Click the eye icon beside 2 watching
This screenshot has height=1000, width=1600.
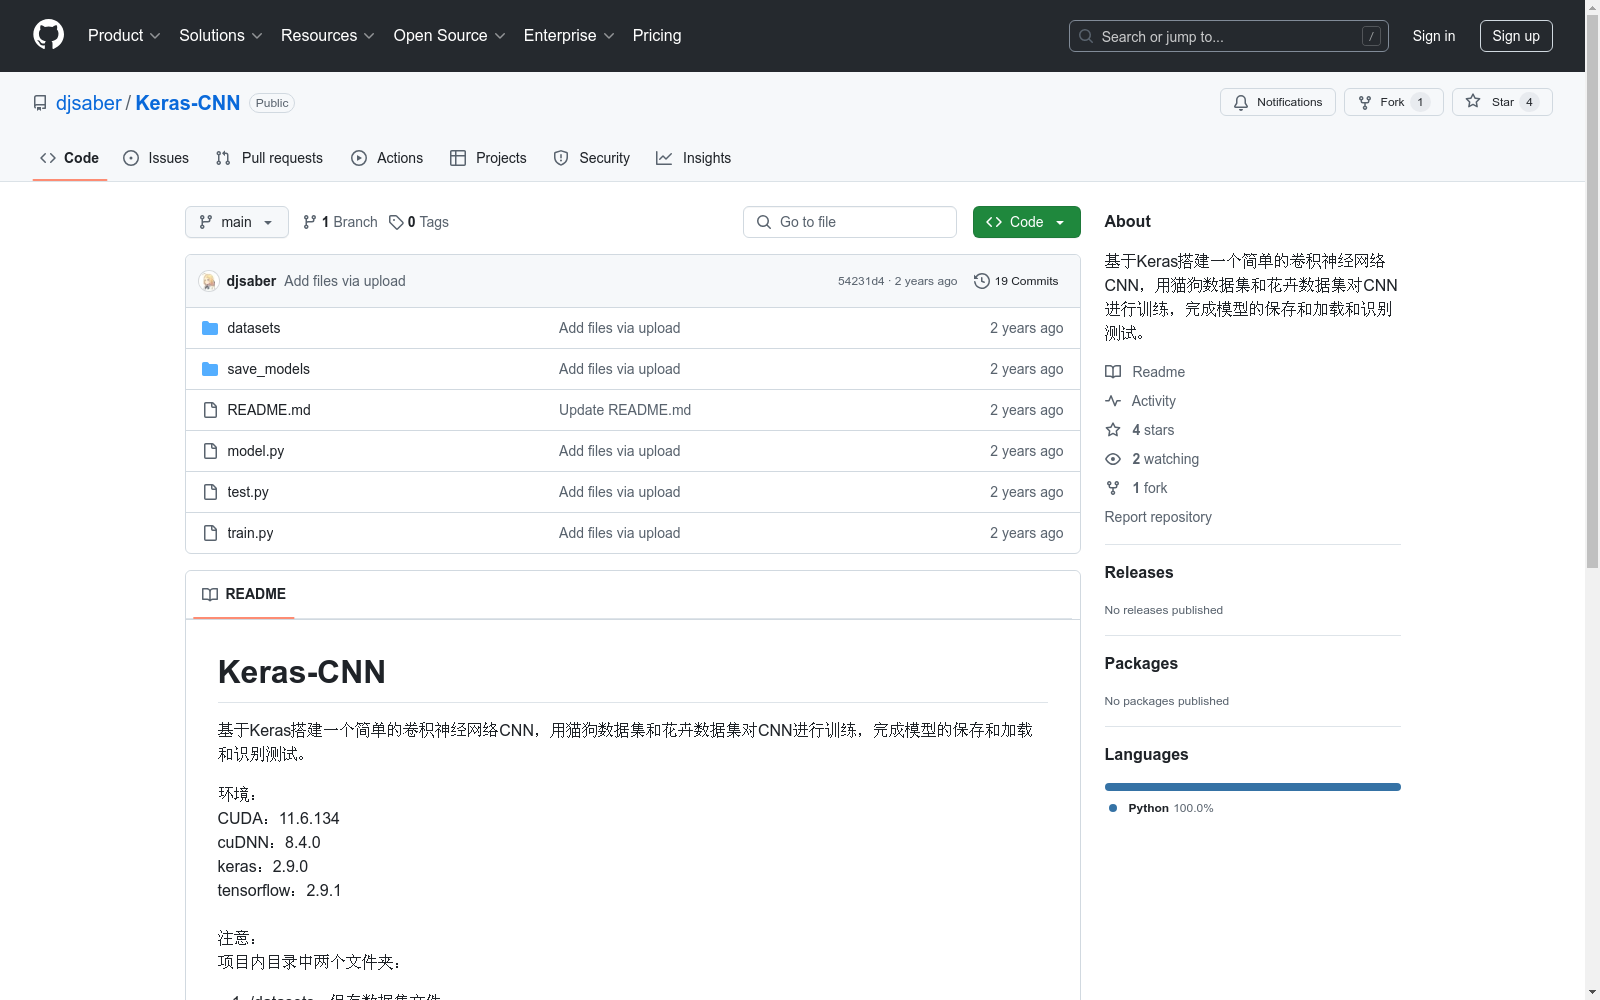(1113, 459)
